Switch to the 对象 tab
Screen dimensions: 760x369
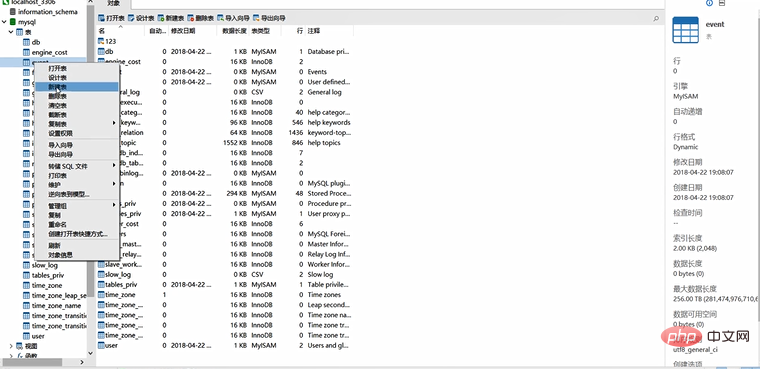pyautogui.click(x=113, y=3)
